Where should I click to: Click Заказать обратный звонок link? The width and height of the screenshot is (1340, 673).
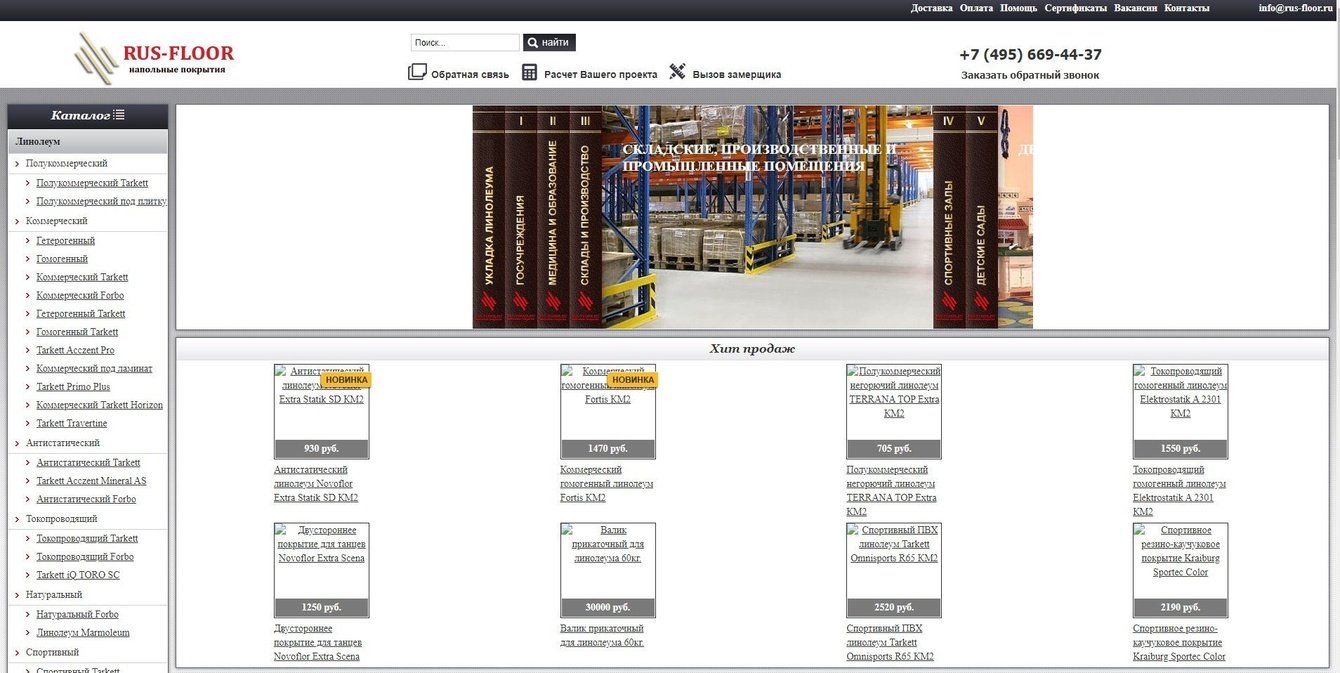[x=1030, y=75]
